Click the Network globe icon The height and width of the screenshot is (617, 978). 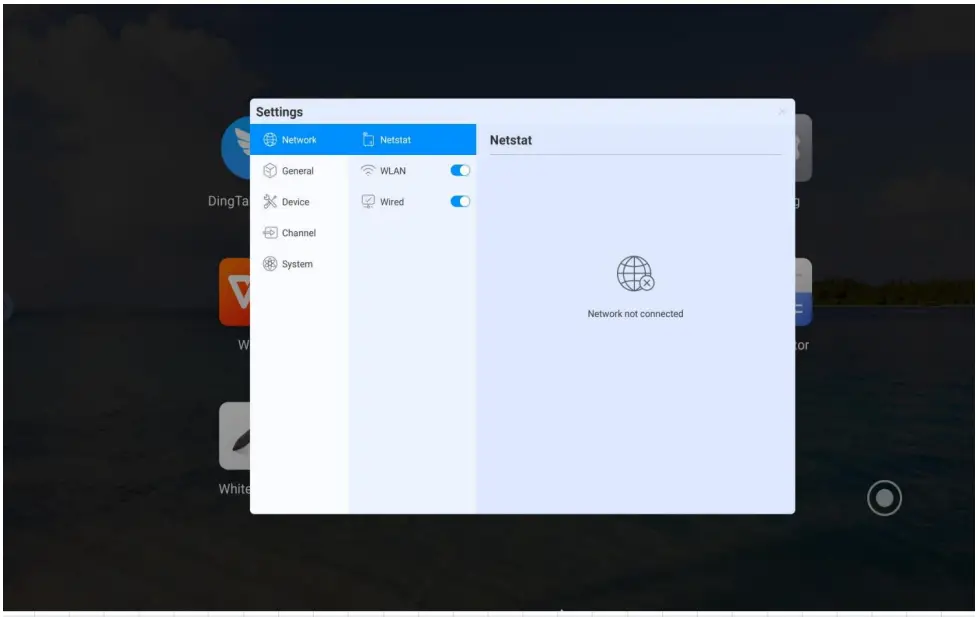pyautogui.click(x=269, y=140)
